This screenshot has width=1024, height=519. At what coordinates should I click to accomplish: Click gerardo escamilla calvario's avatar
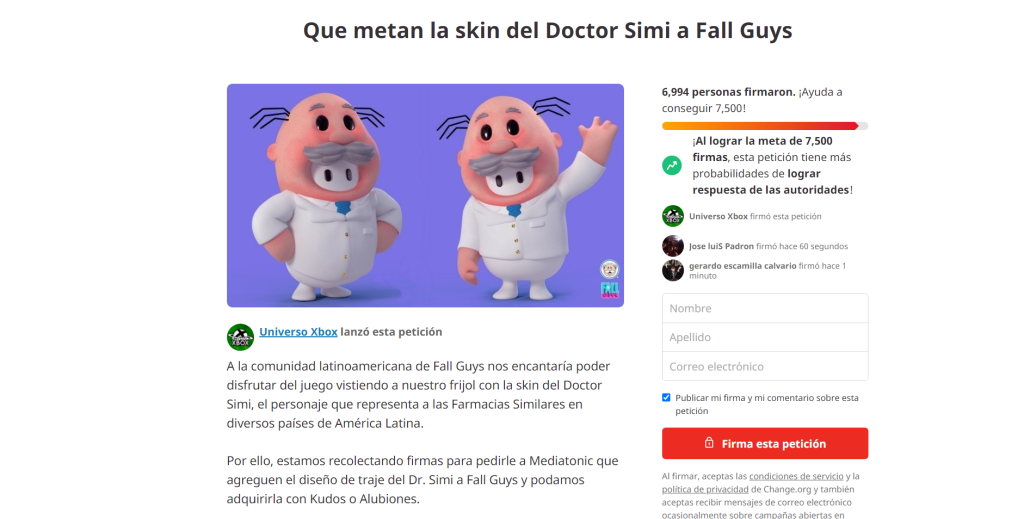pos(673,270)
